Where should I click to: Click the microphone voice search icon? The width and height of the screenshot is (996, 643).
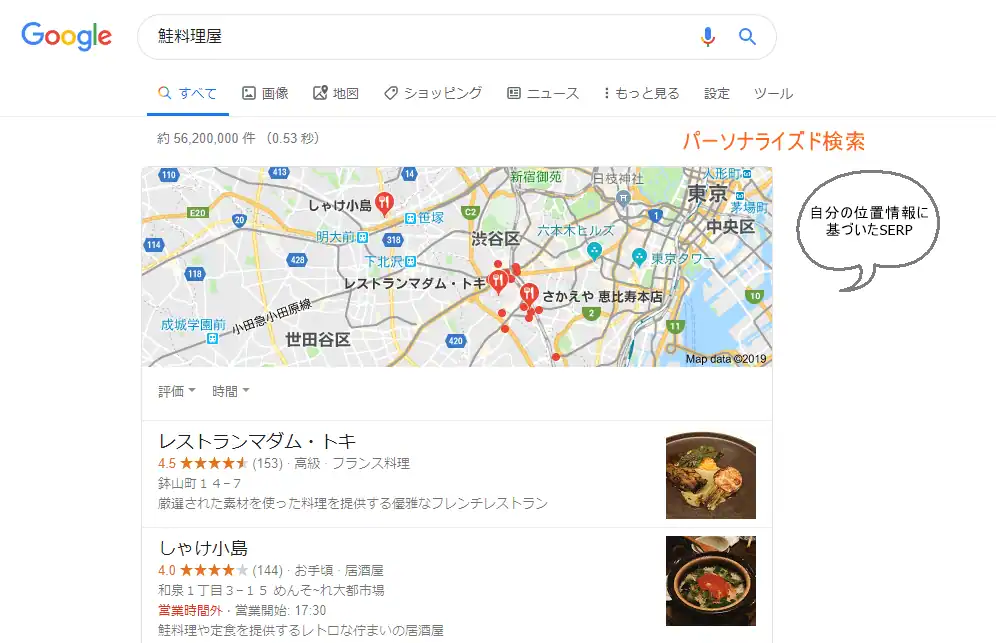tap(708, 37)
